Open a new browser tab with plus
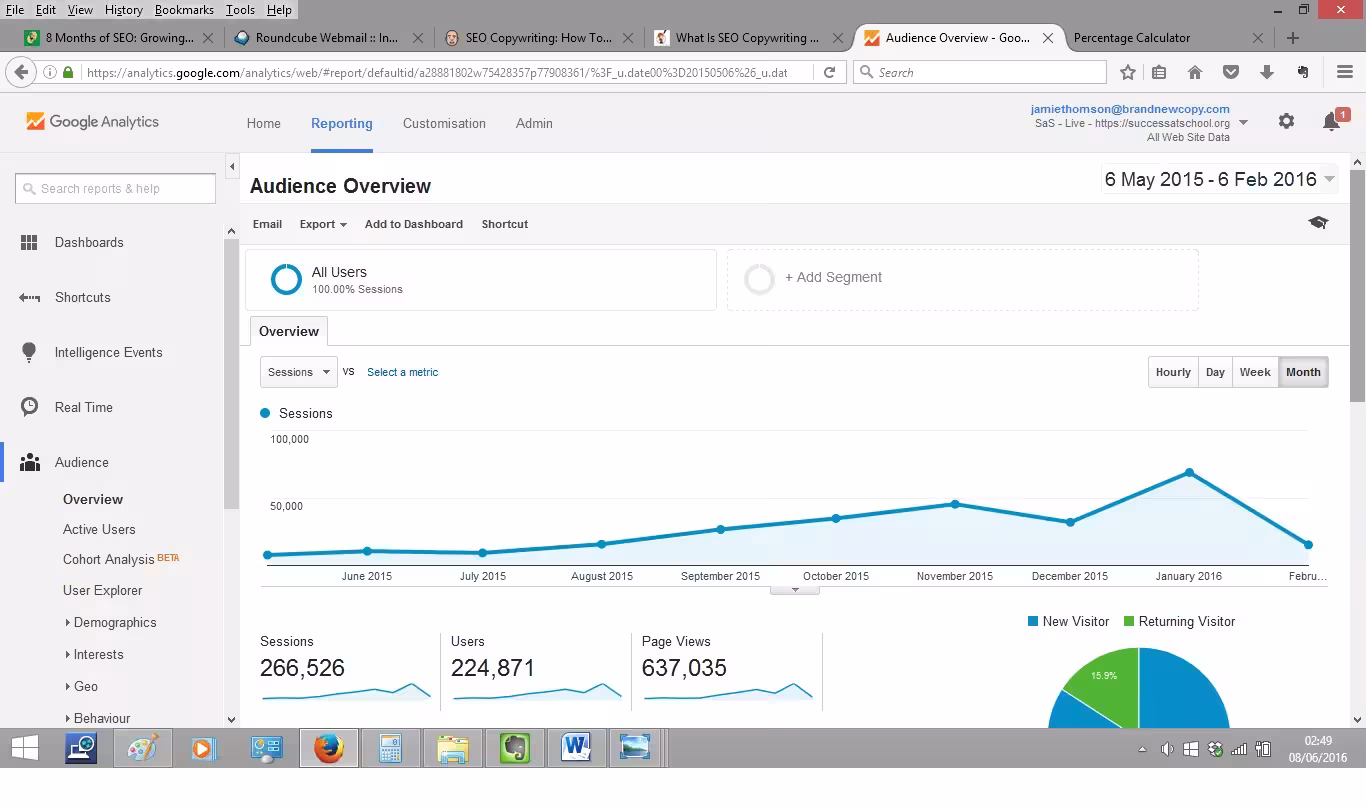The width and height of the screenshot is (1366, 806). click(1293, 38)
